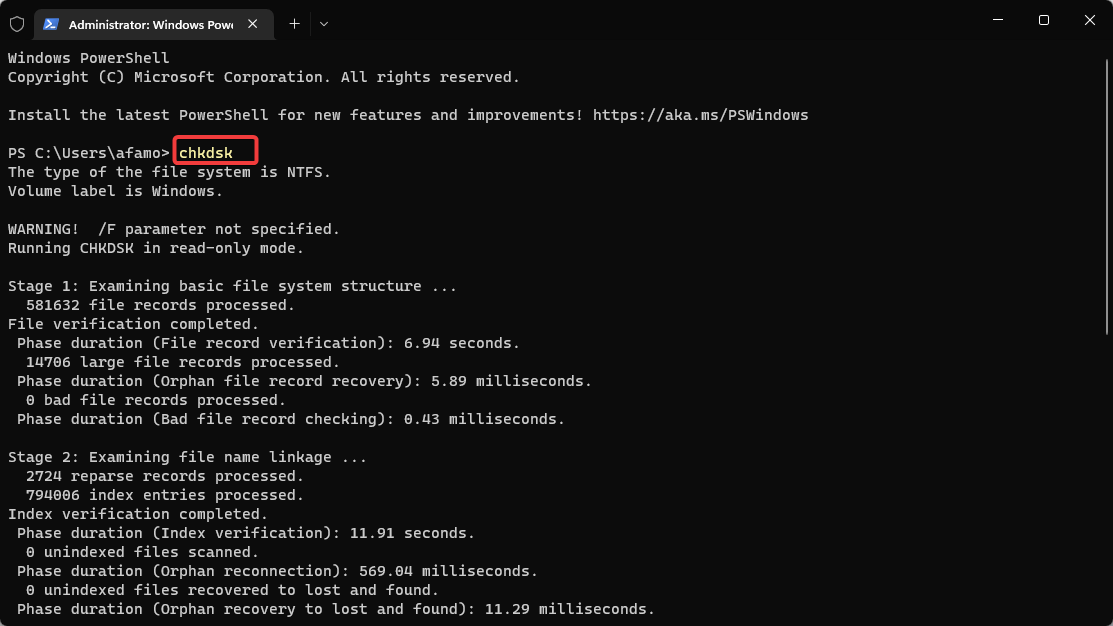Click the Index verification completed line
Image resolution: width=1113 pixels, height=626 pixels.
coord(138,514)
